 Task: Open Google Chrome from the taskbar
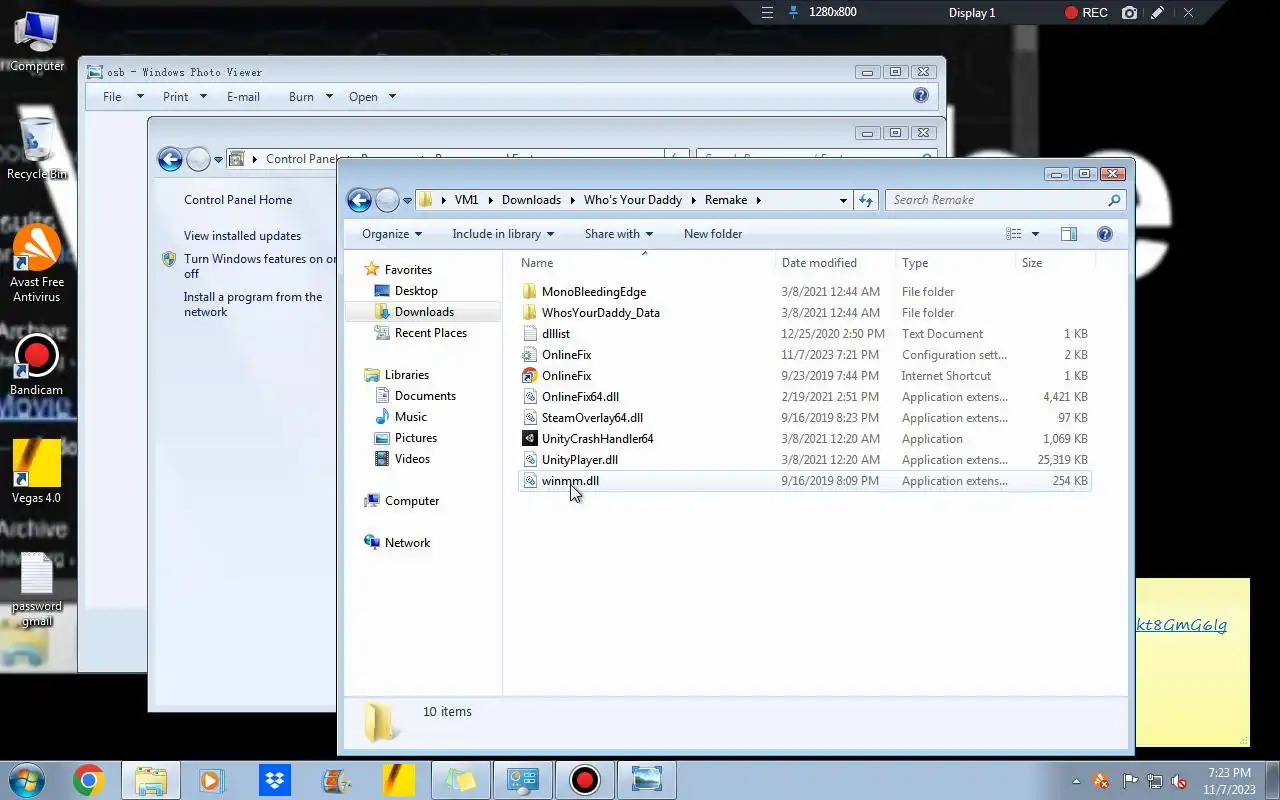click(88, 779)
